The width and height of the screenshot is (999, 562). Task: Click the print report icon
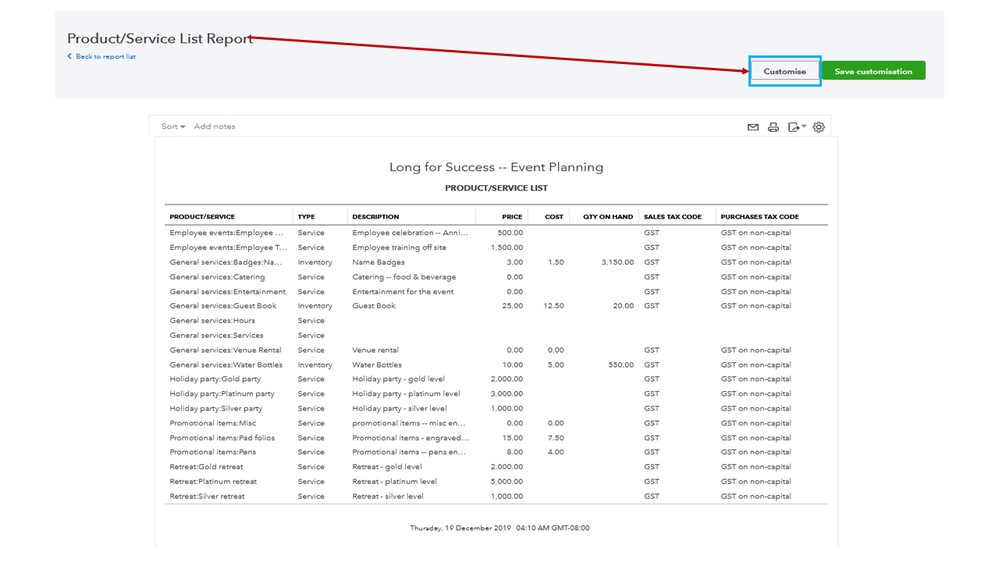tap(773, 127)
